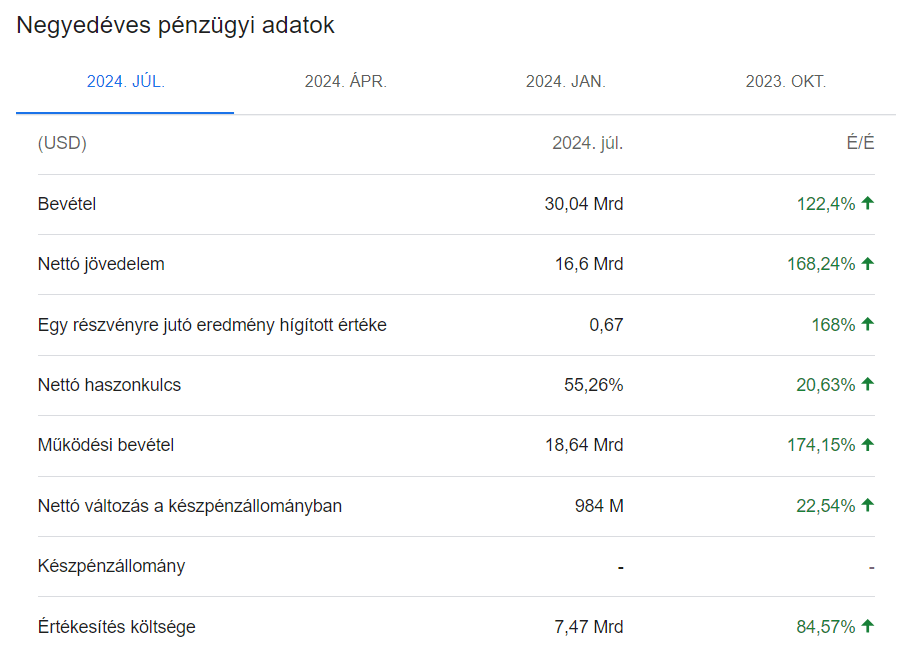921x651 pixels.
Task: Open the 2024. JAN. quarterly tab
Action: [565, 82]
